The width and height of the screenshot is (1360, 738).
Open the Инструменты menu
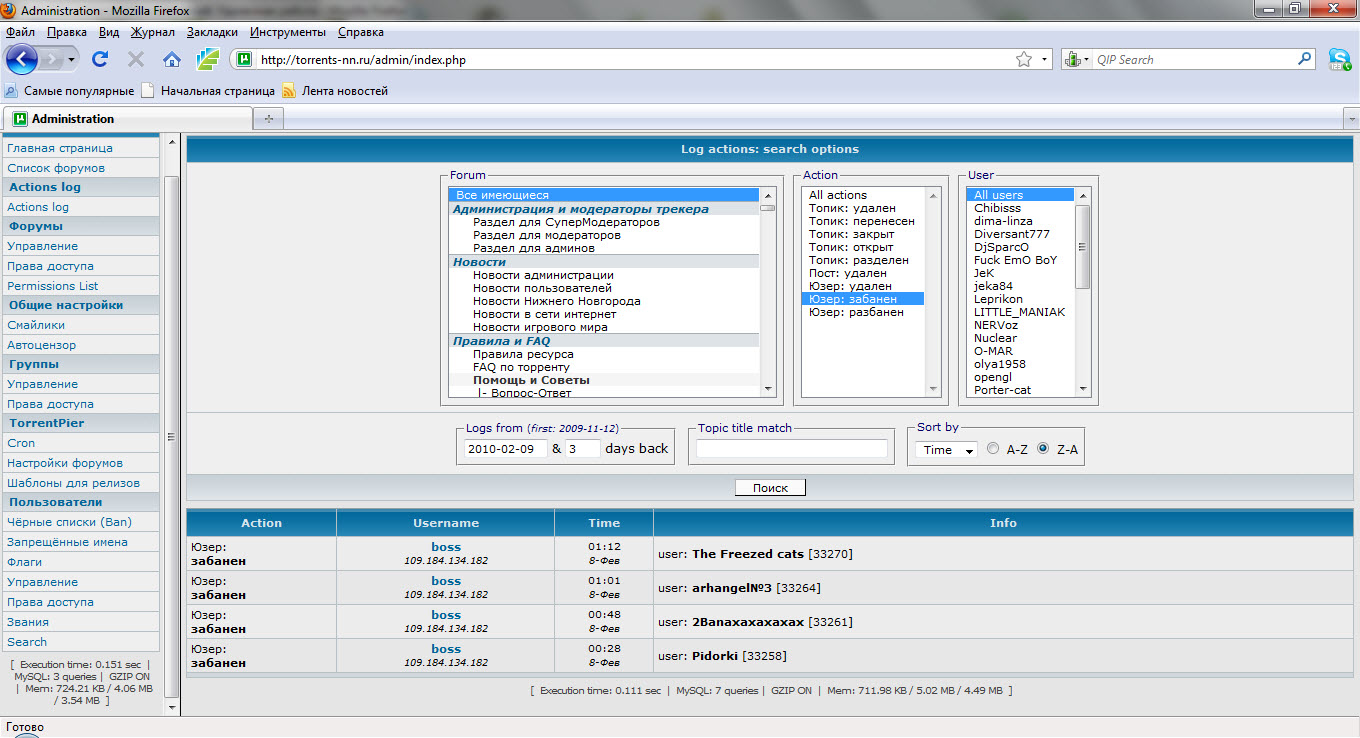[x=288, y=32]
